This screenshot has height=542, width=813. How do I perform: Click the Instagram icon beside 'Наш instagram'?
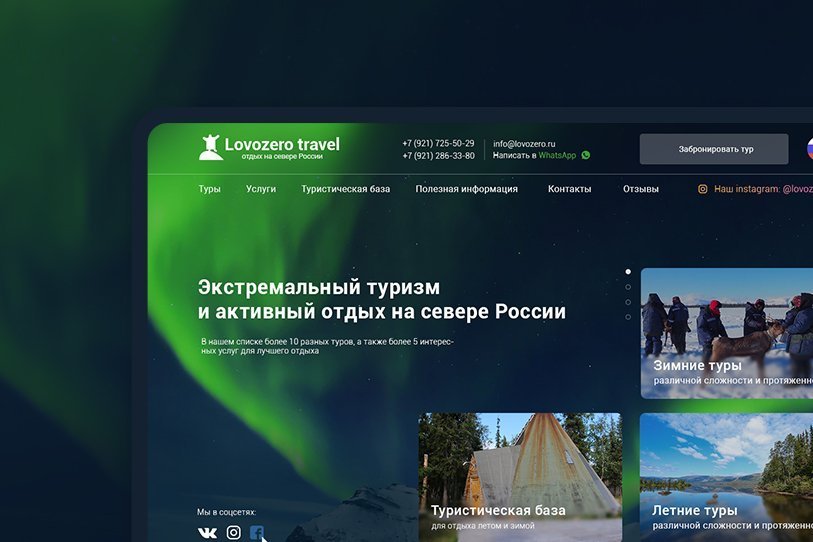703,189
